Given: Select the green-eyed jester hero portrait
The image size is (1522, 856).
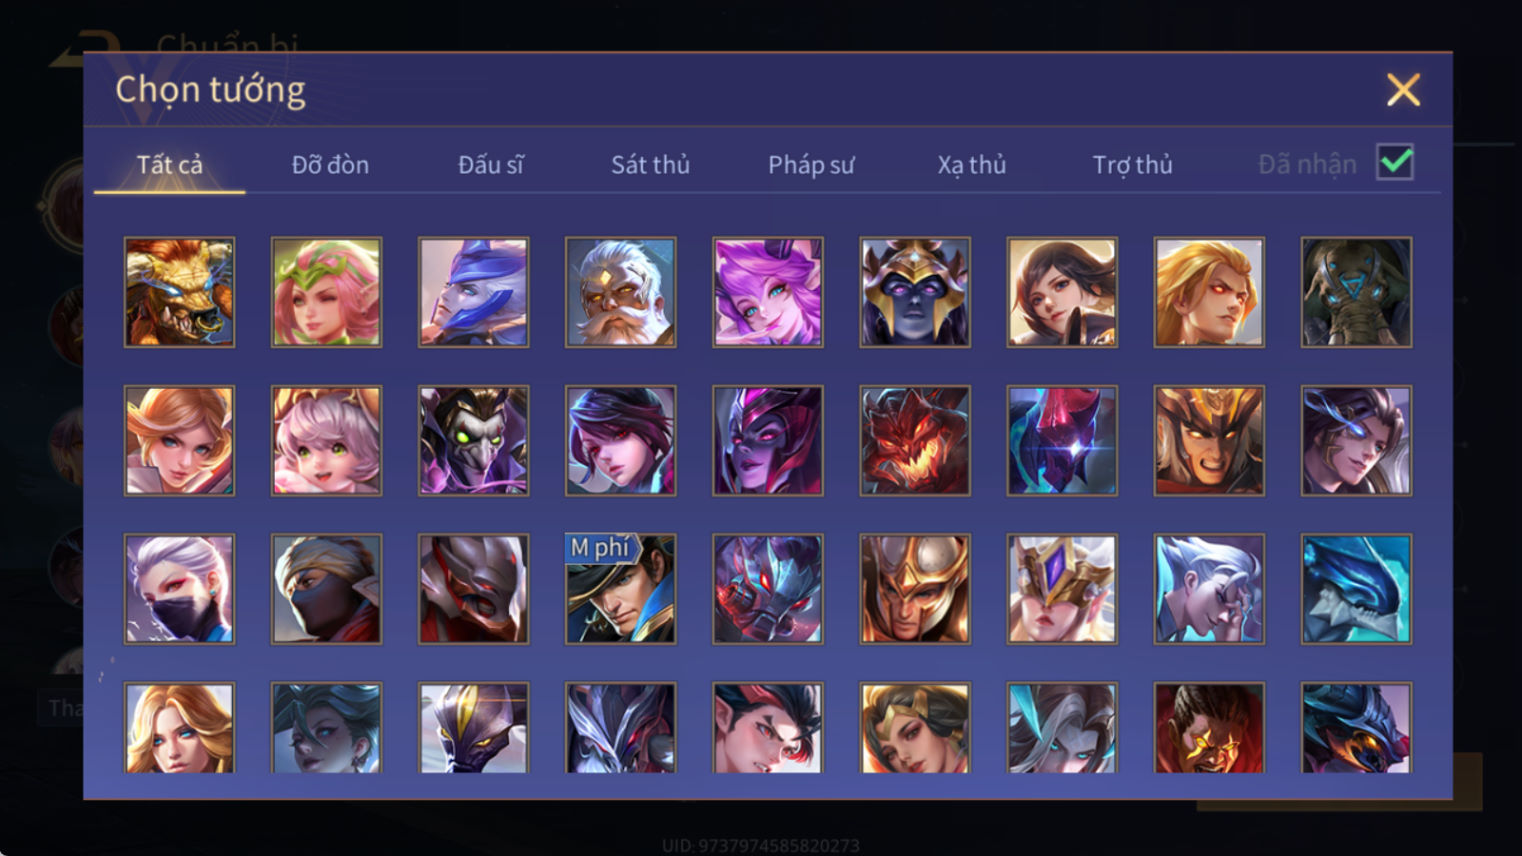Looking at the screenshot, I should (473, 441).
